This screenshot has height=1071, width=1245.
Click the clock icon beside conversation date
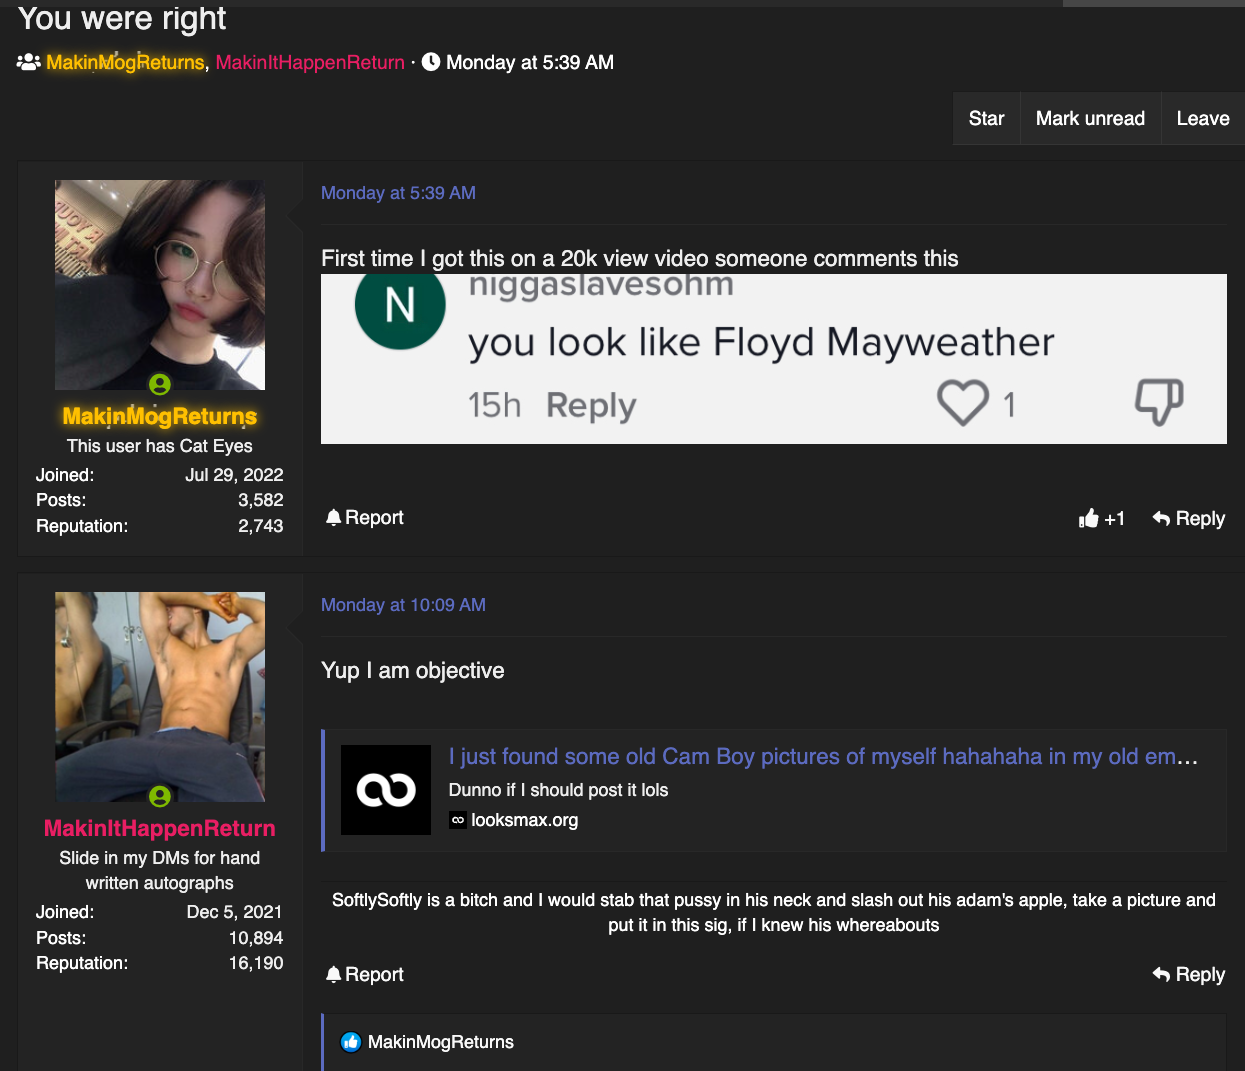tap(431, 62)
